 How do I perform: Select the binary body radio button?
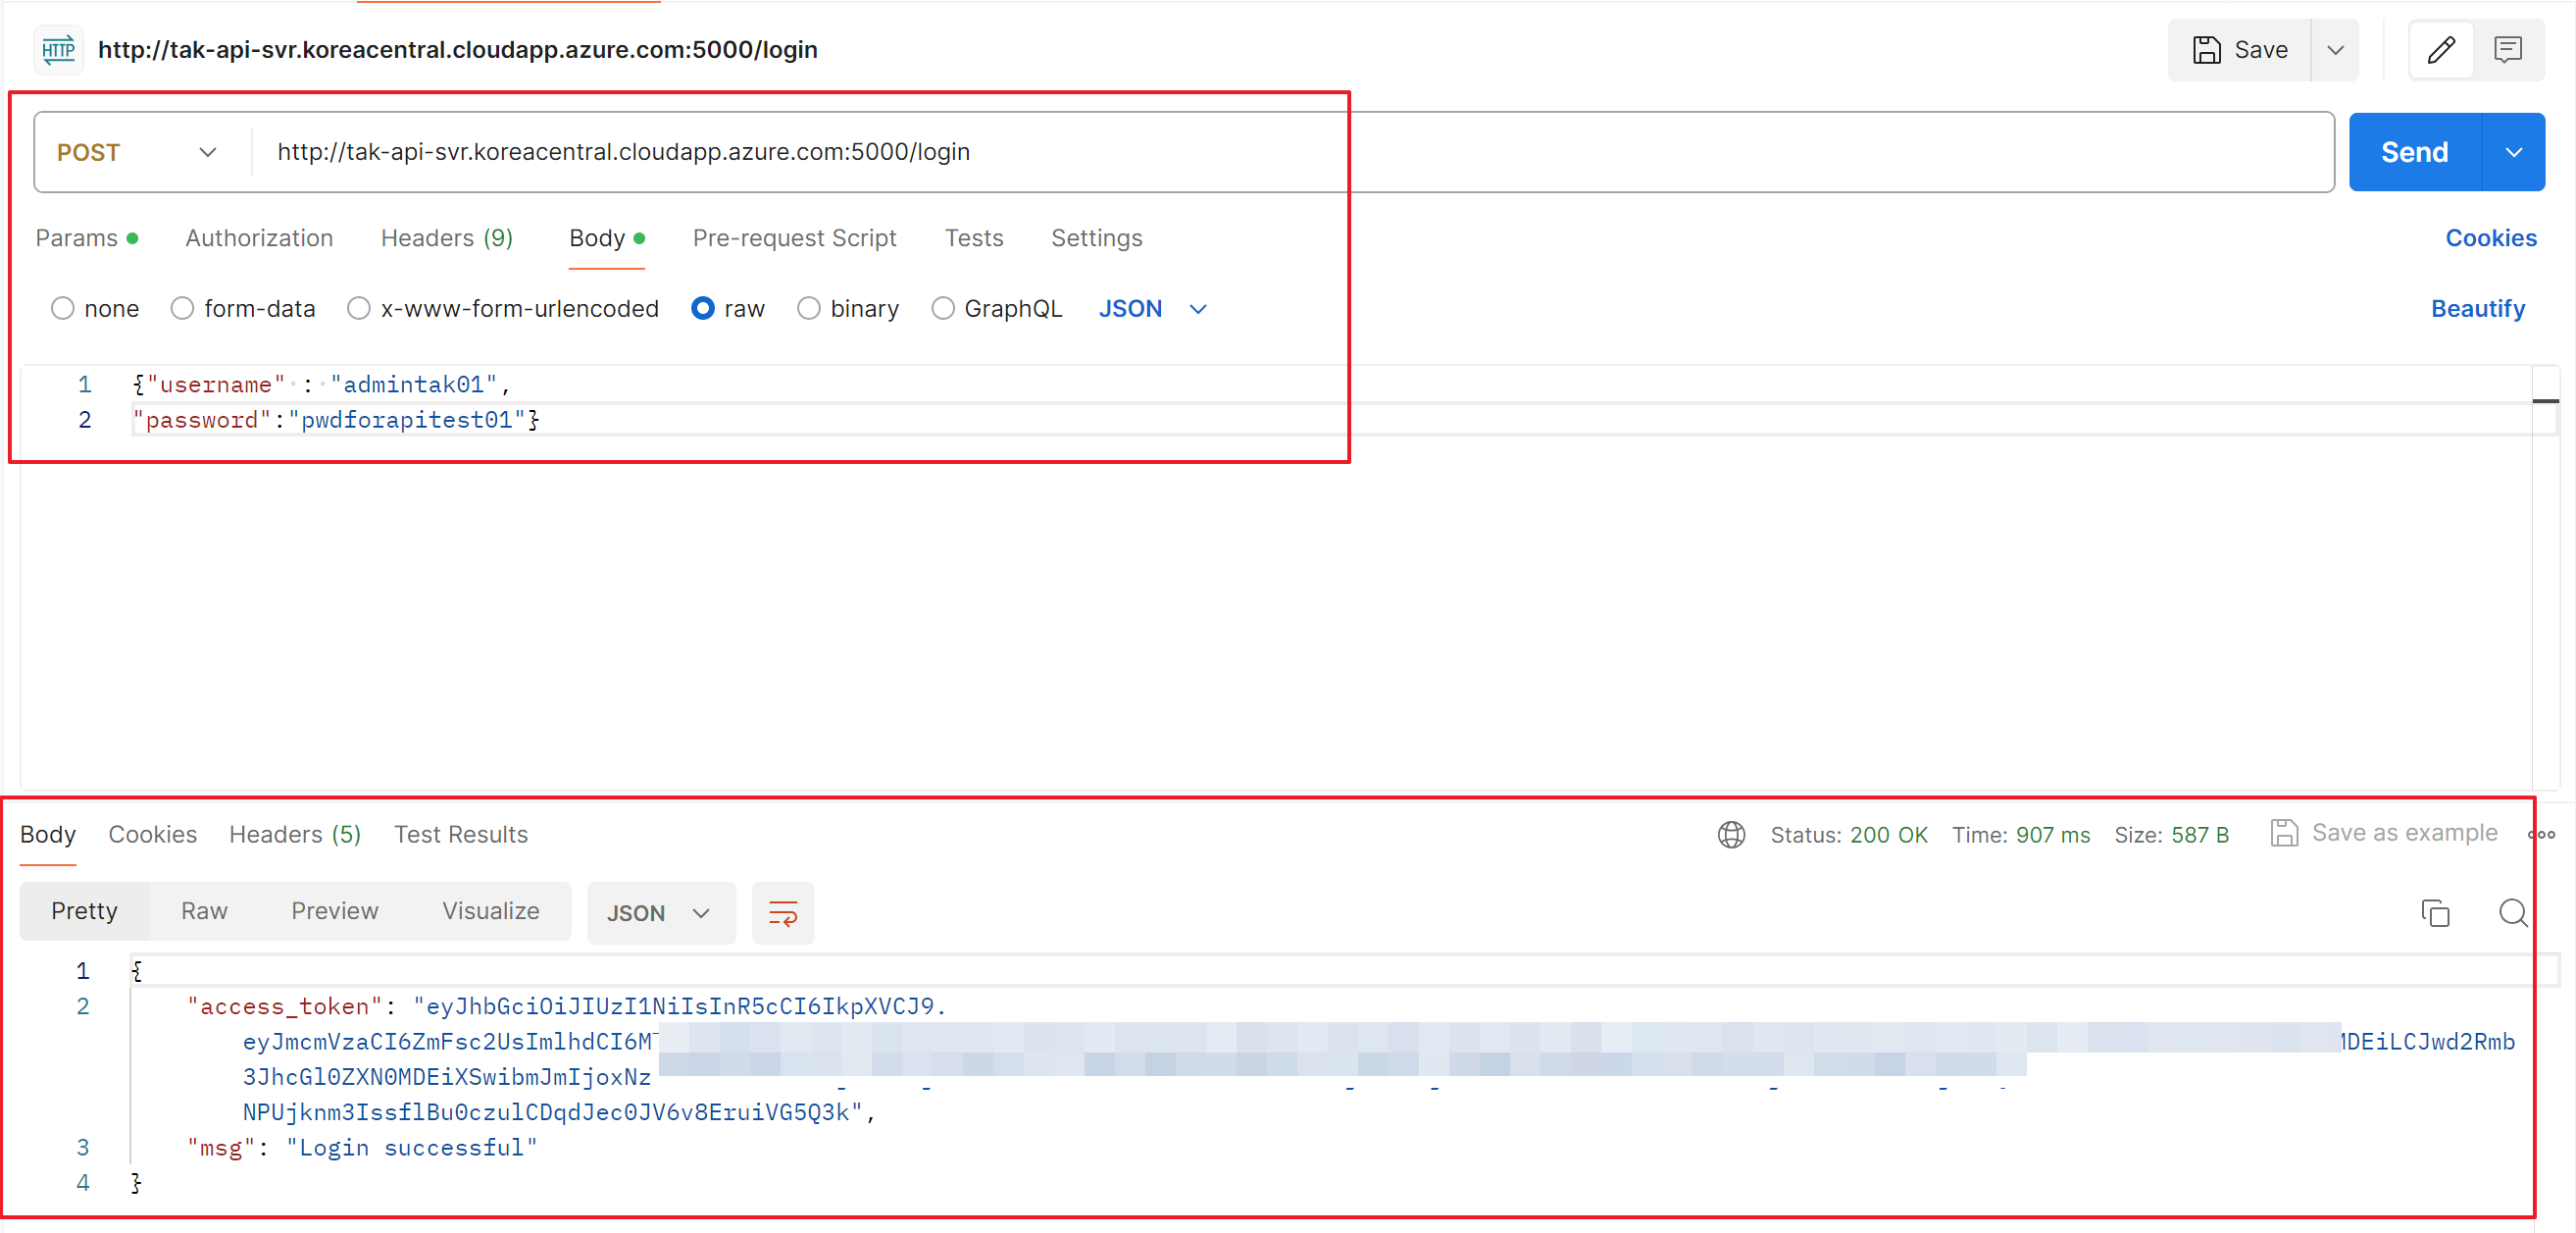tap(808, 308)
